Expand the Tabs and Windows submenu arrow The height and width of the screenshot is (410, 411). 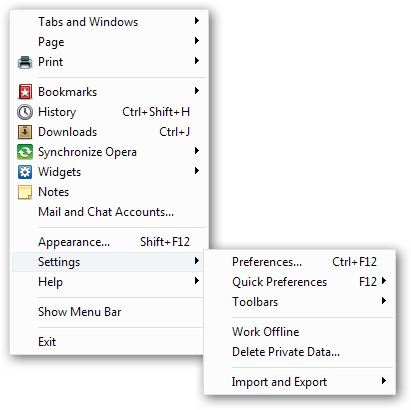tap(197, 21)
